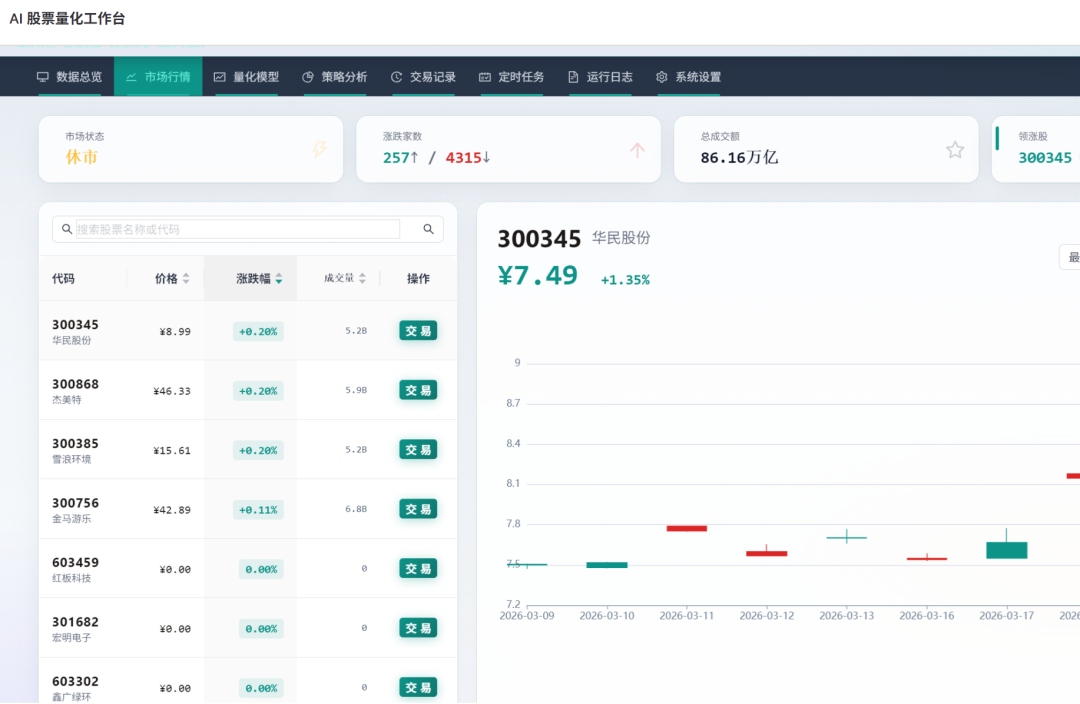Image resolution: width=1080 pixels, height=704 pixels.
Task: Click the 2026-03-12 red candlestick
Action: (767, 552)
